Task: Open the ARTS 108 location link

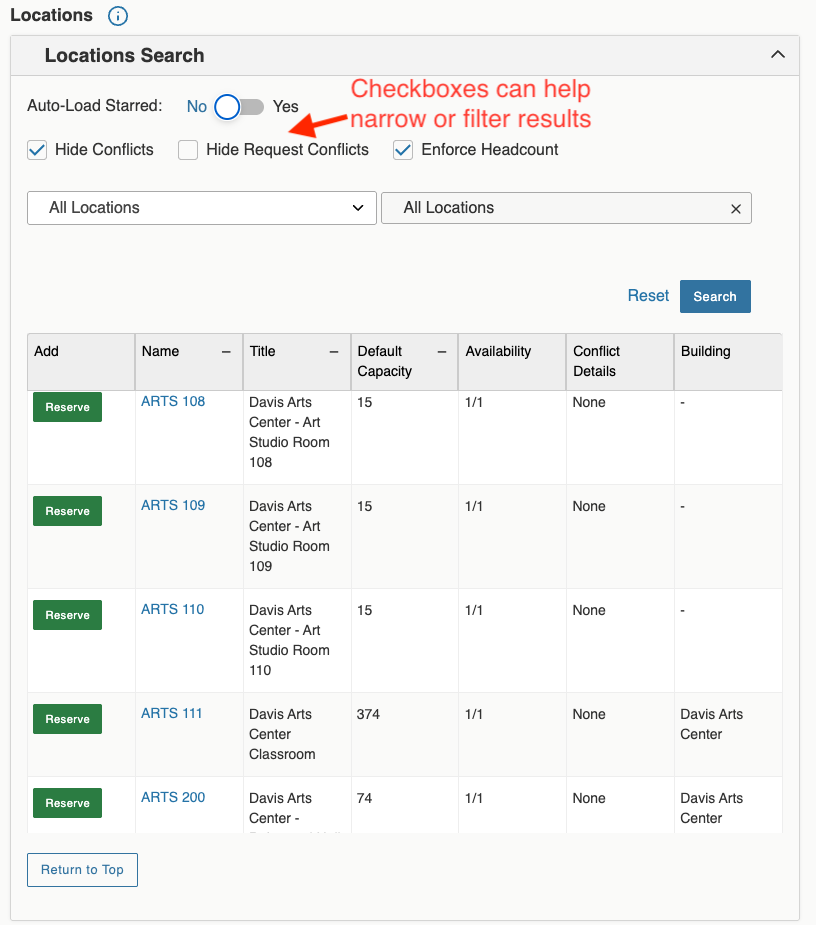Action: point(172,401)
